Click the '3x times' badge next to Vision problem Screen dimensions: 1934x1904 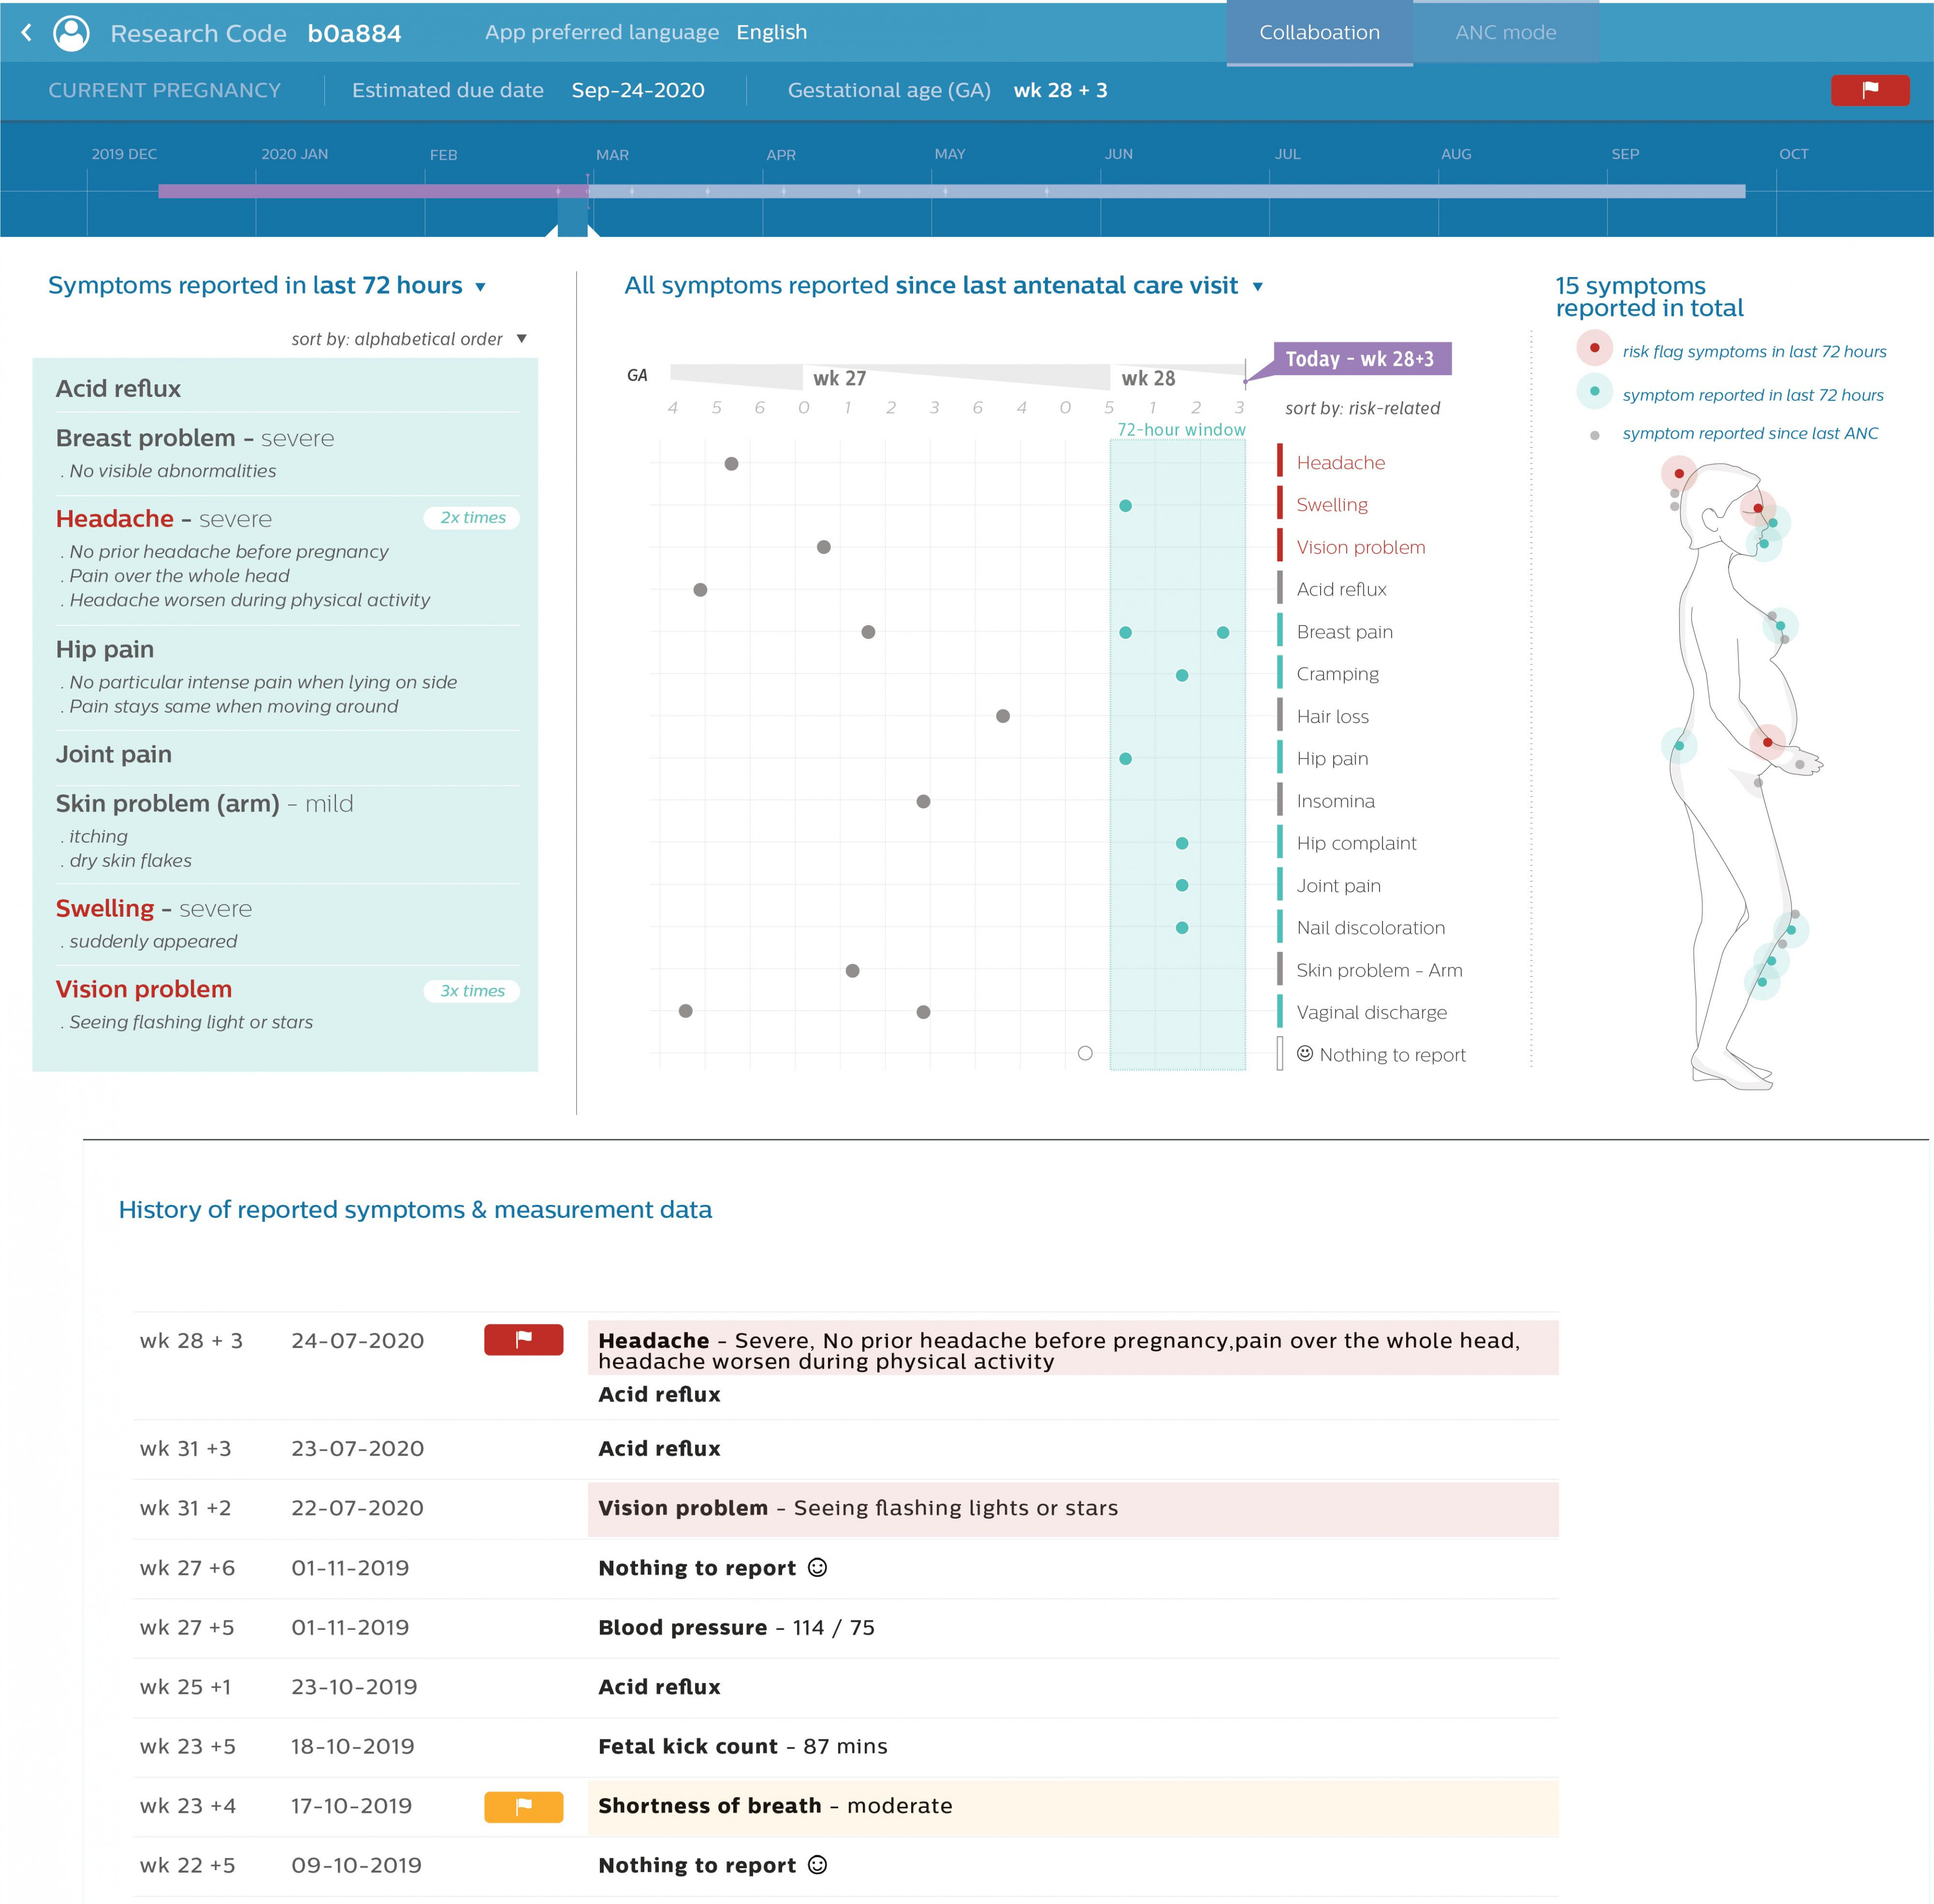471,990
